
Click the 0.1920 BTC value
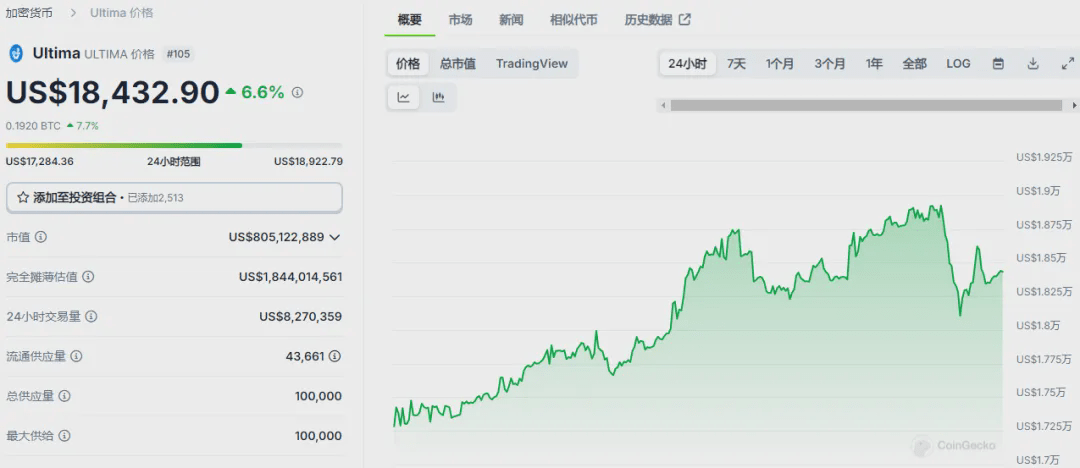32,125
